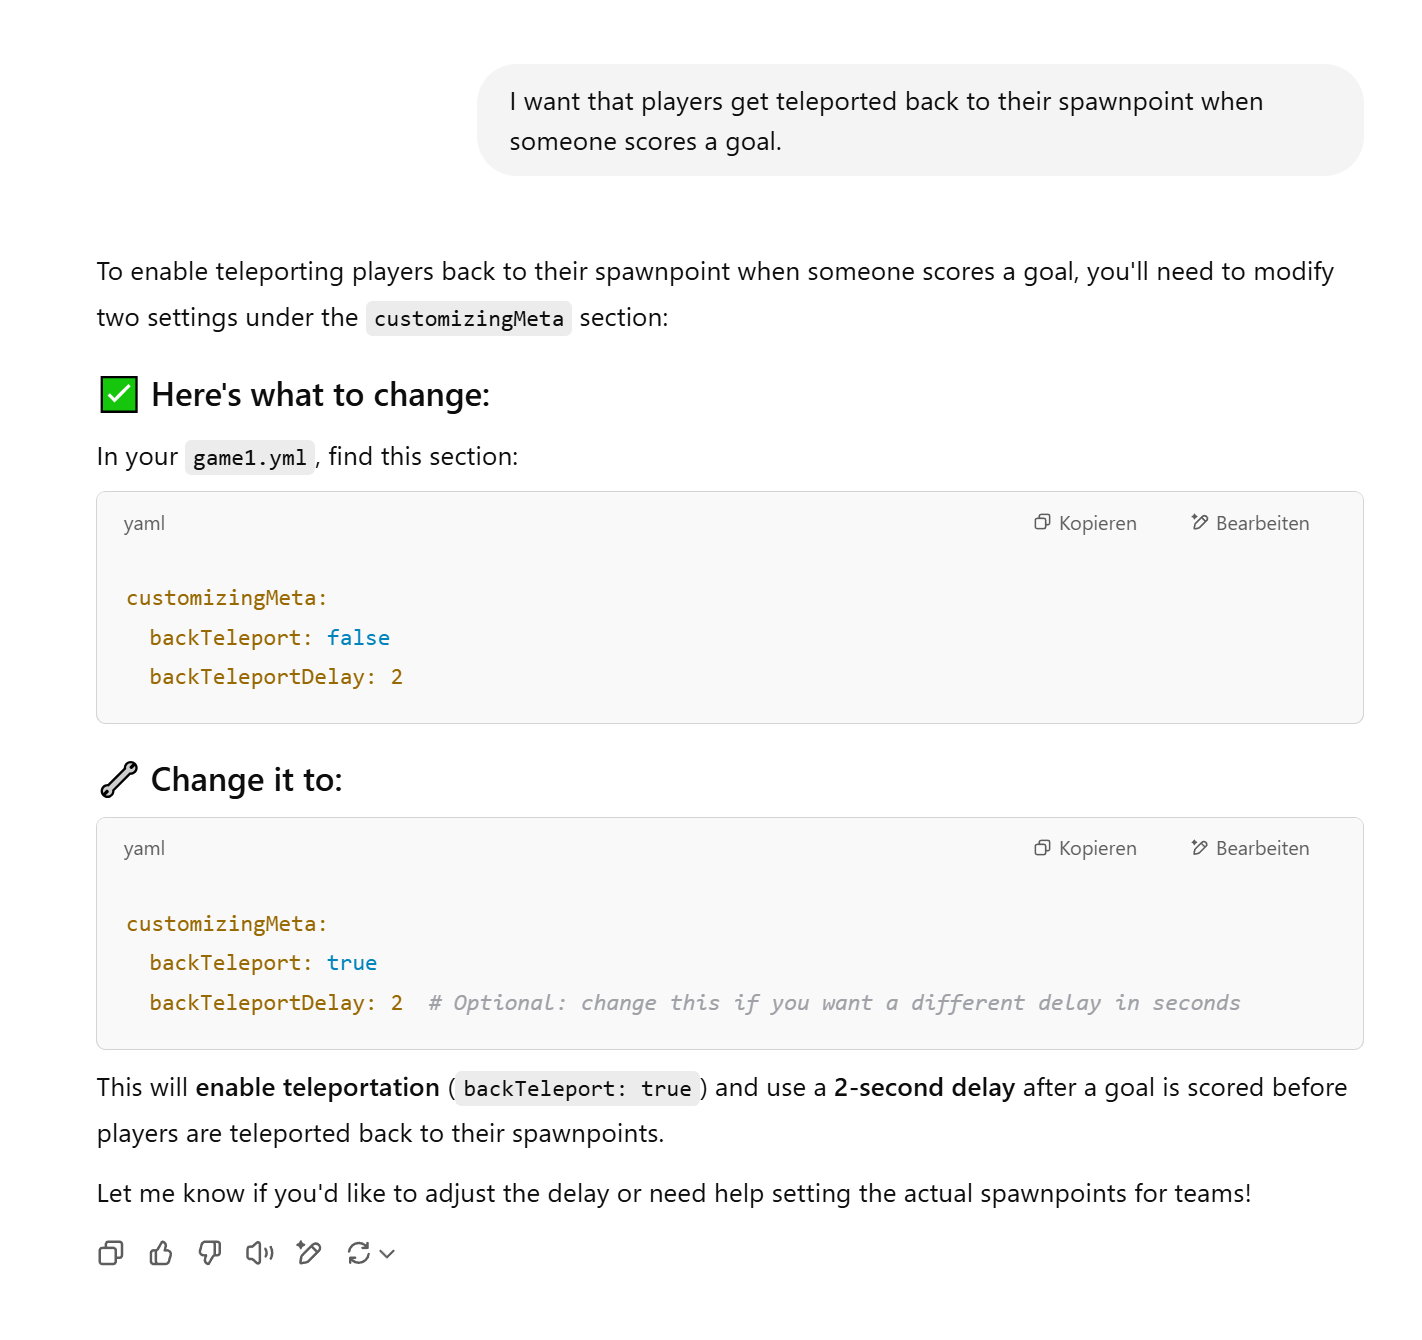Click the 'true' value in the second code block

(352, 963)
